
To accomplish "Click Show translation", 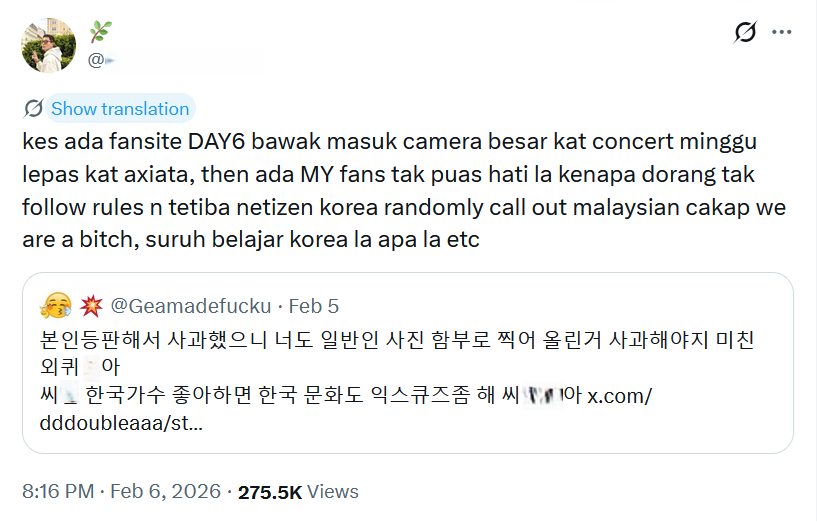I will (120, 109).
